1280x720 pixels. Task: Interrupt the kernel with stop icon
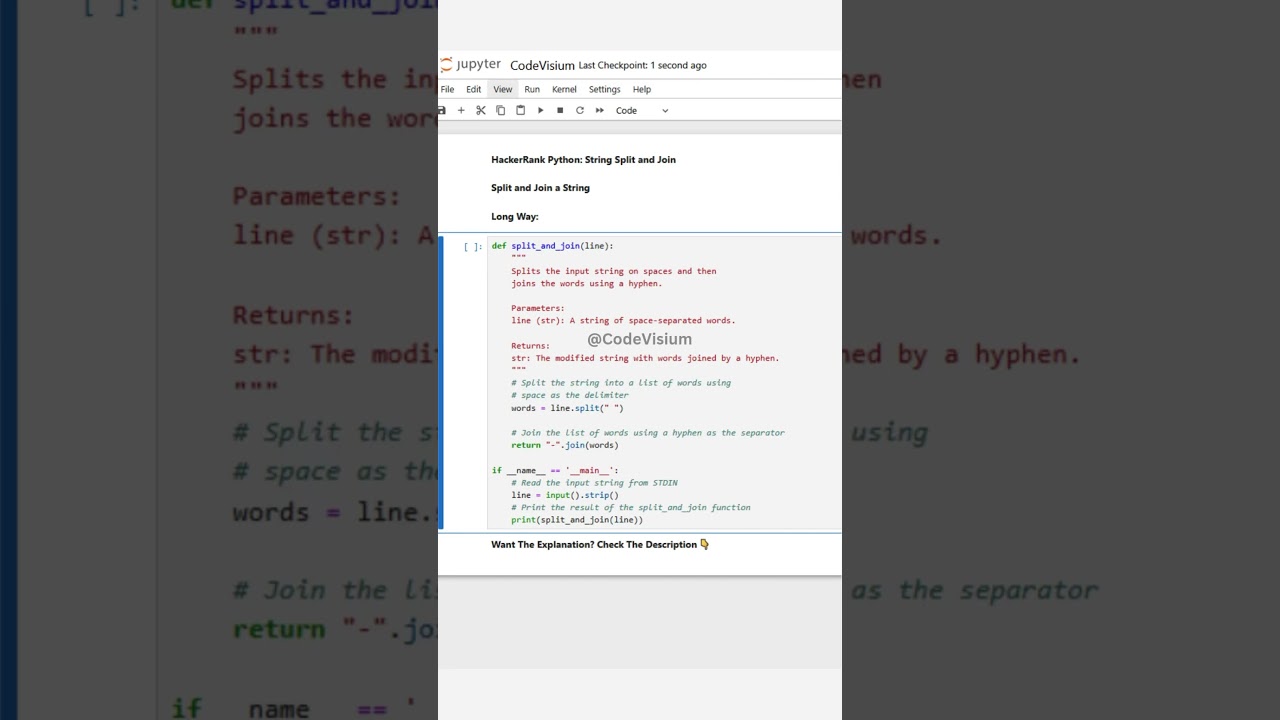point(560,110)
